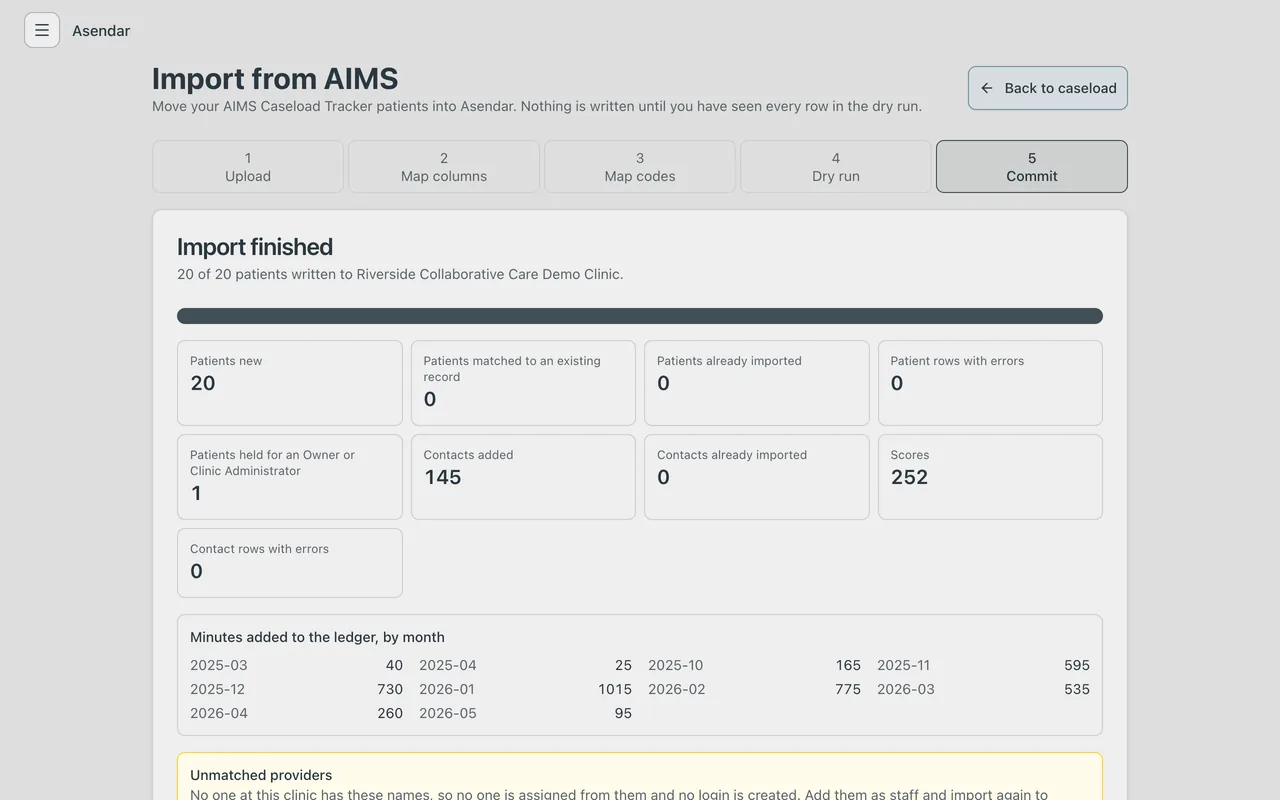
Task: Click the Patients matched to existing record card
Action: tap(523, 383)
